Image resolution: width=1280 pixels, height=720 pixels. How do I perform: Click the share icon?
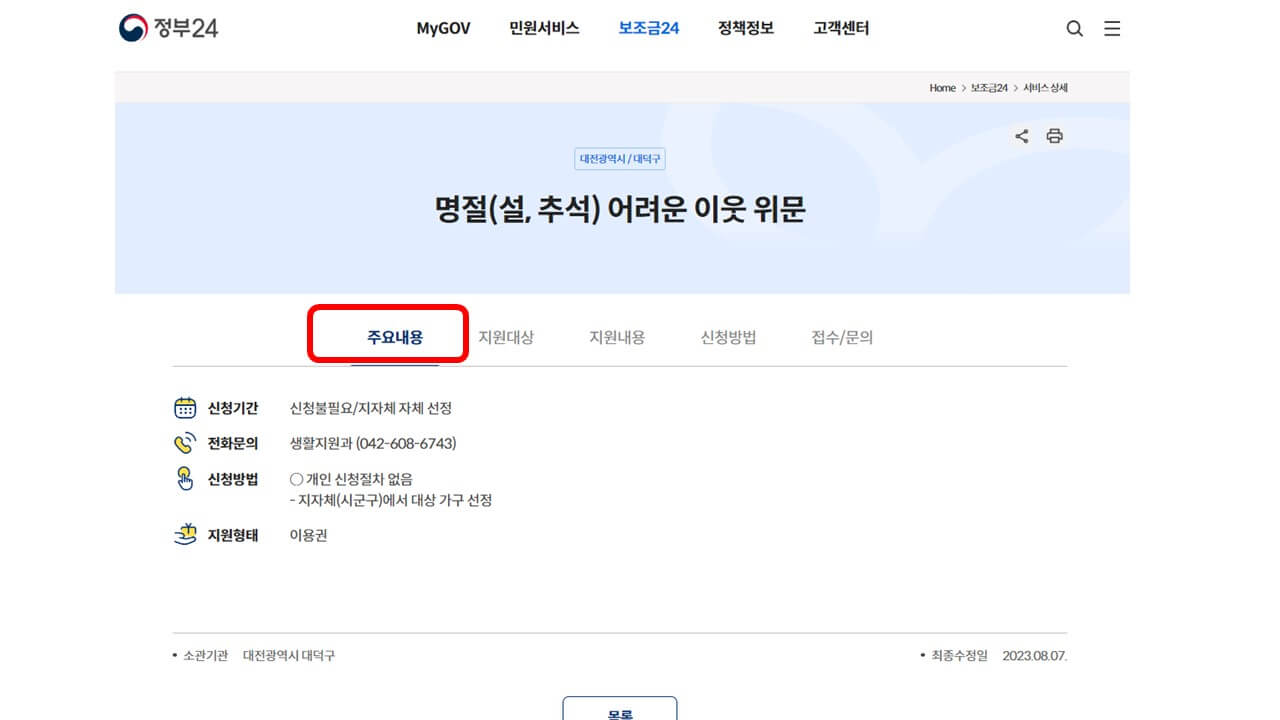(x=1021, y=136)
